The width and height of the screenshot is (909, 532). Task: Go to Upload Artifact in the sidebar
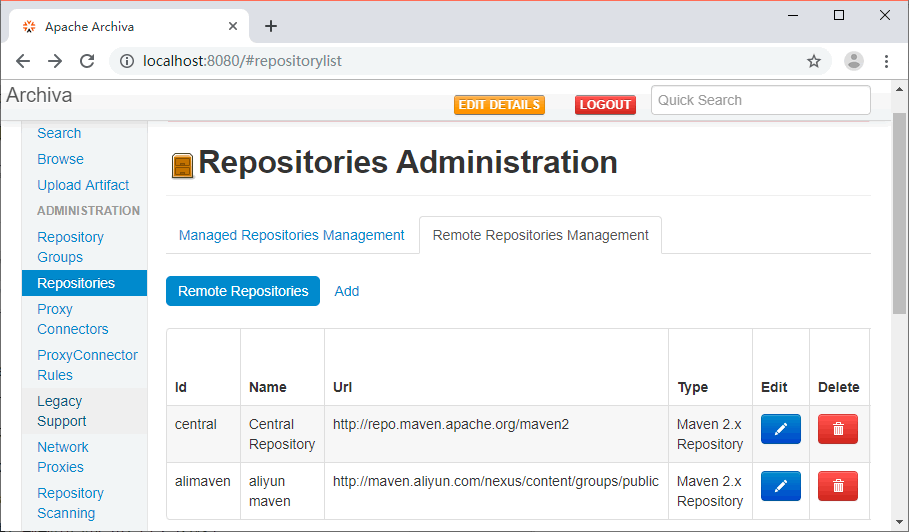[83, 185]
